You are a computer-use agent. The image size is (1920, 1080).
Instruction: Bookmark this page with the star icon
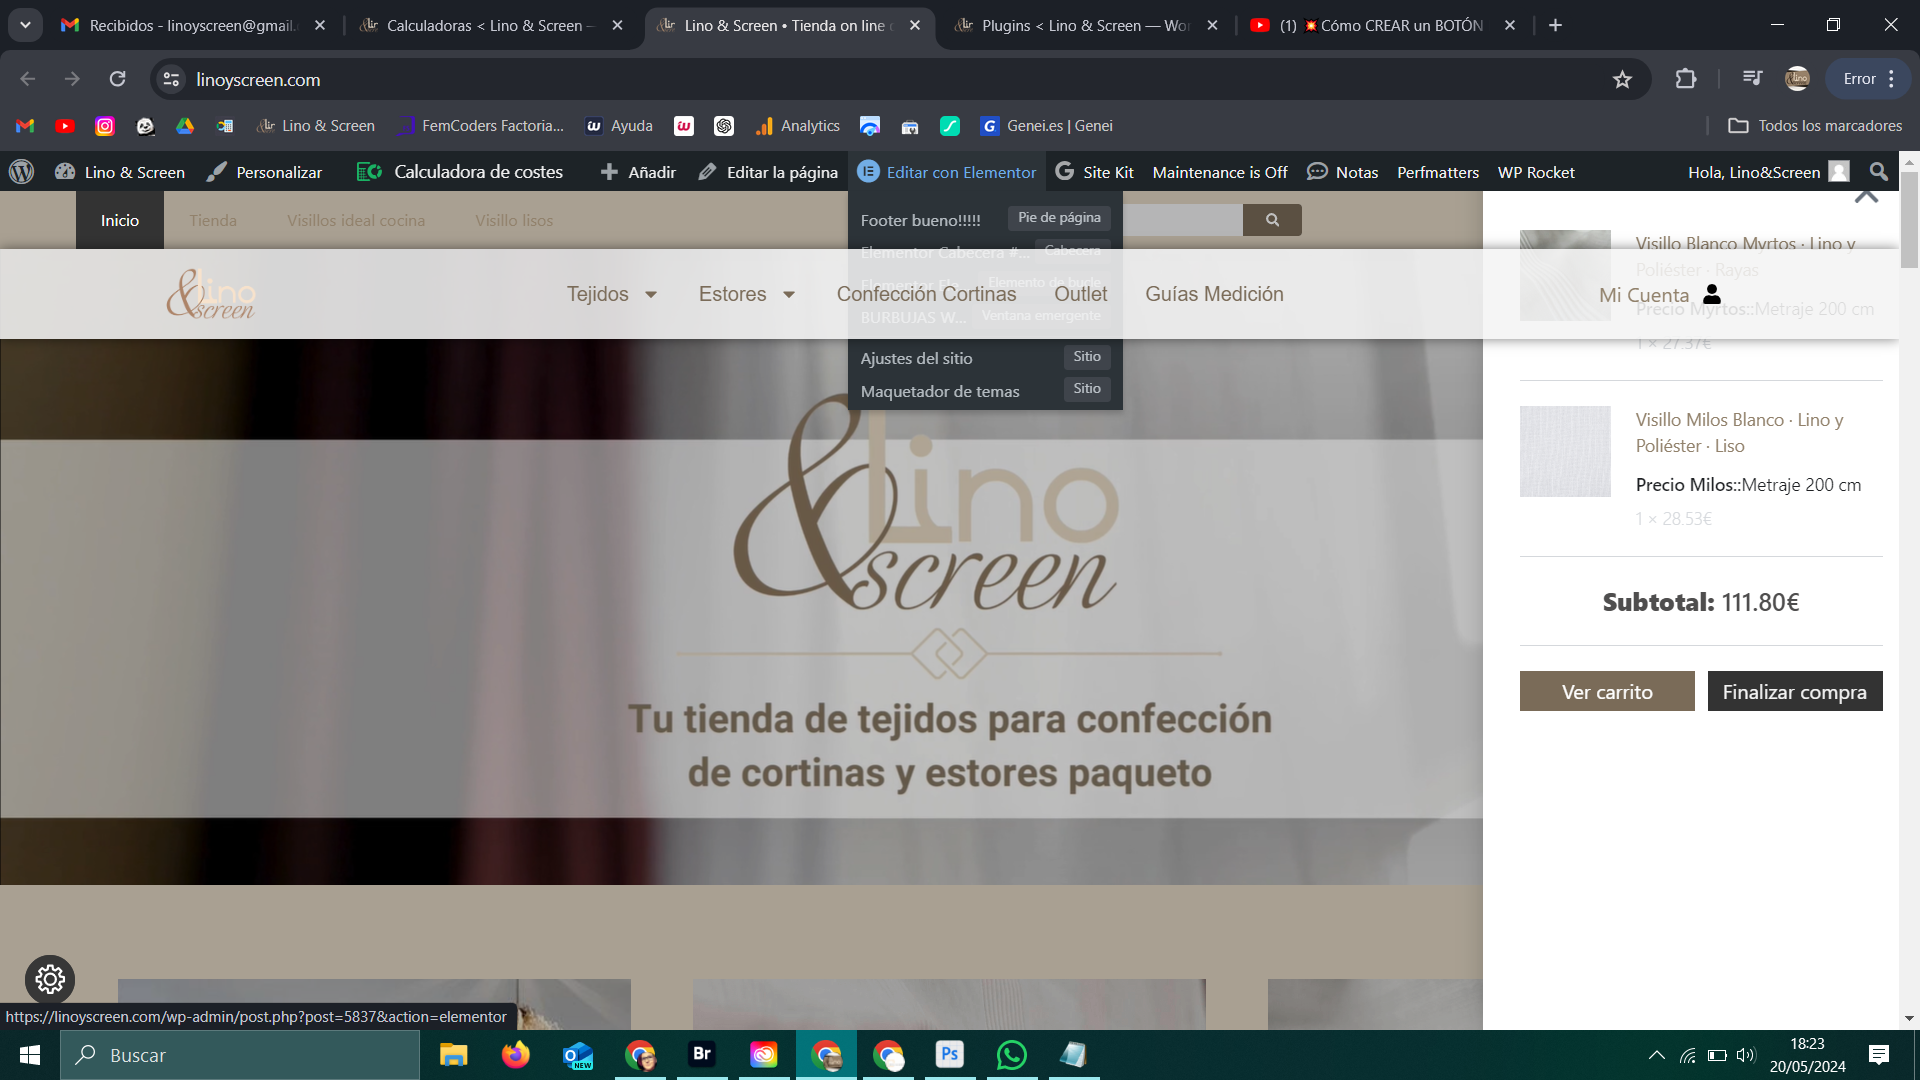1622,79
